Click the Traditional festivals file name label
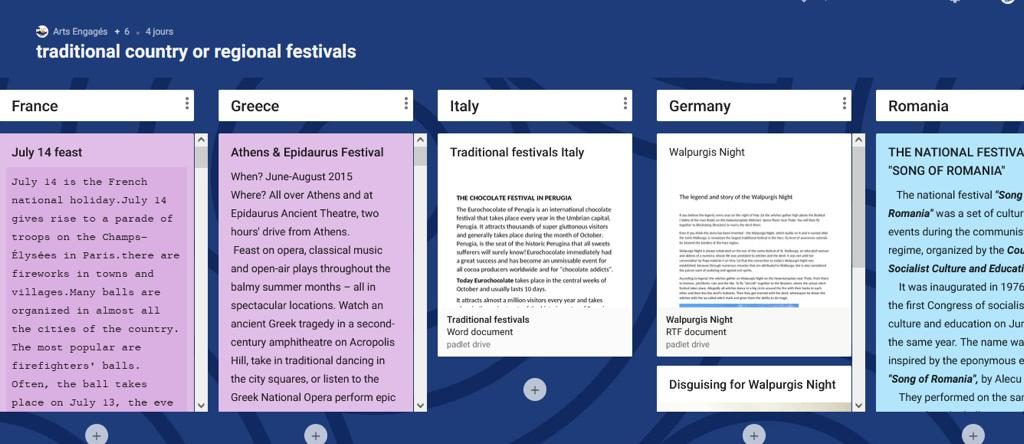This screenshot has height=444, width=1024. pyautogui.click(x=488, y=319)
